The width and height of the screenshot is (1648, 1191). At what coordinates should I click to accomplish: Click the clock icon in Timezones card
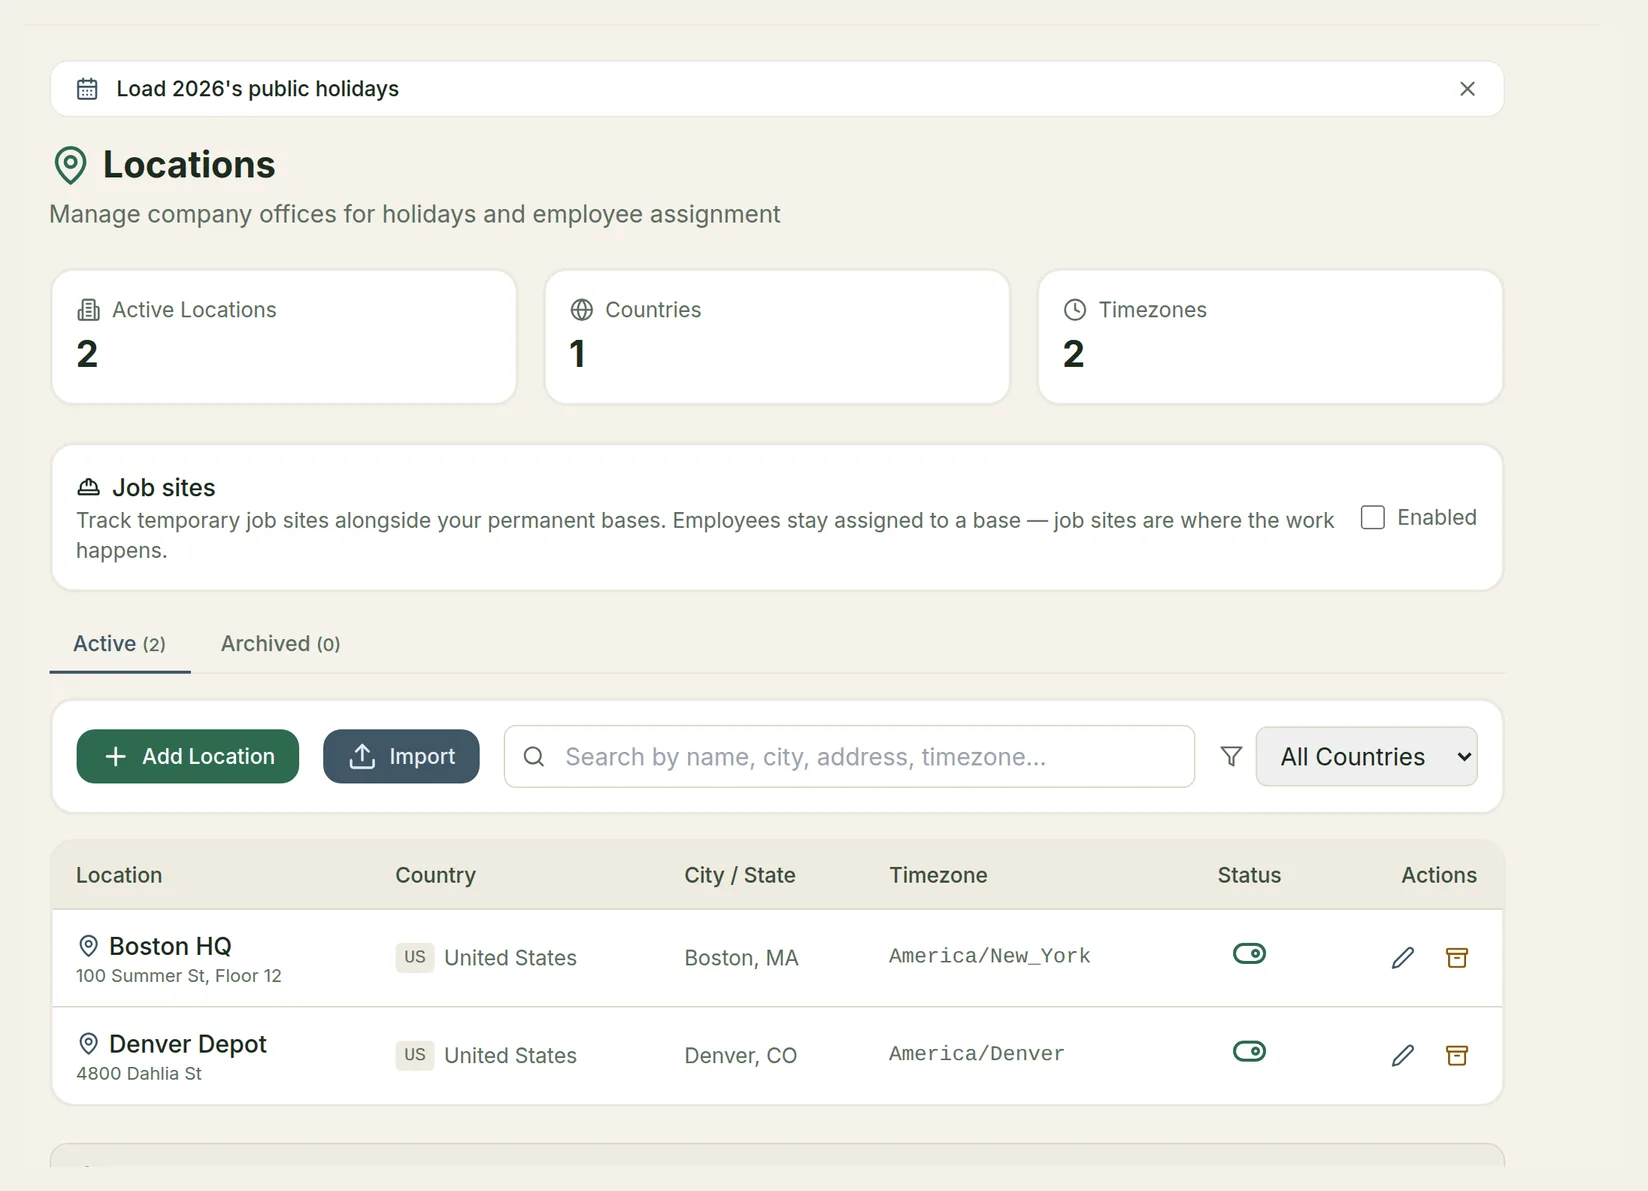click(x=1074, y=310)
